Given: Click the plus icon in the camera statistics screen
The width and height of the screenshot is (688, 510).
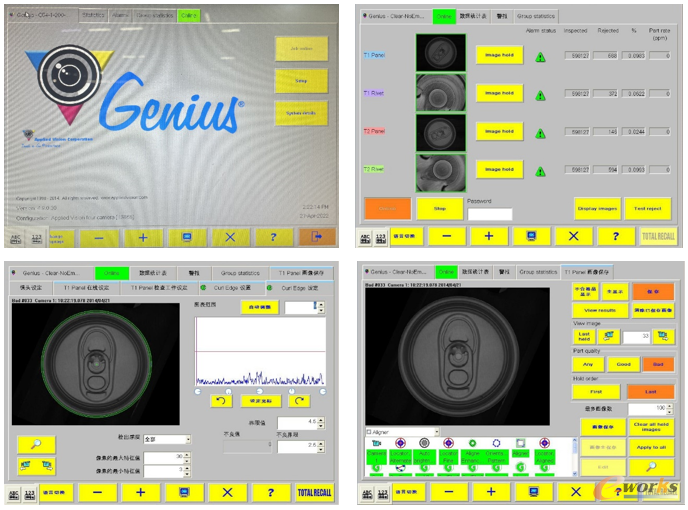Looking at the screenshot, I should pos(489,236).
